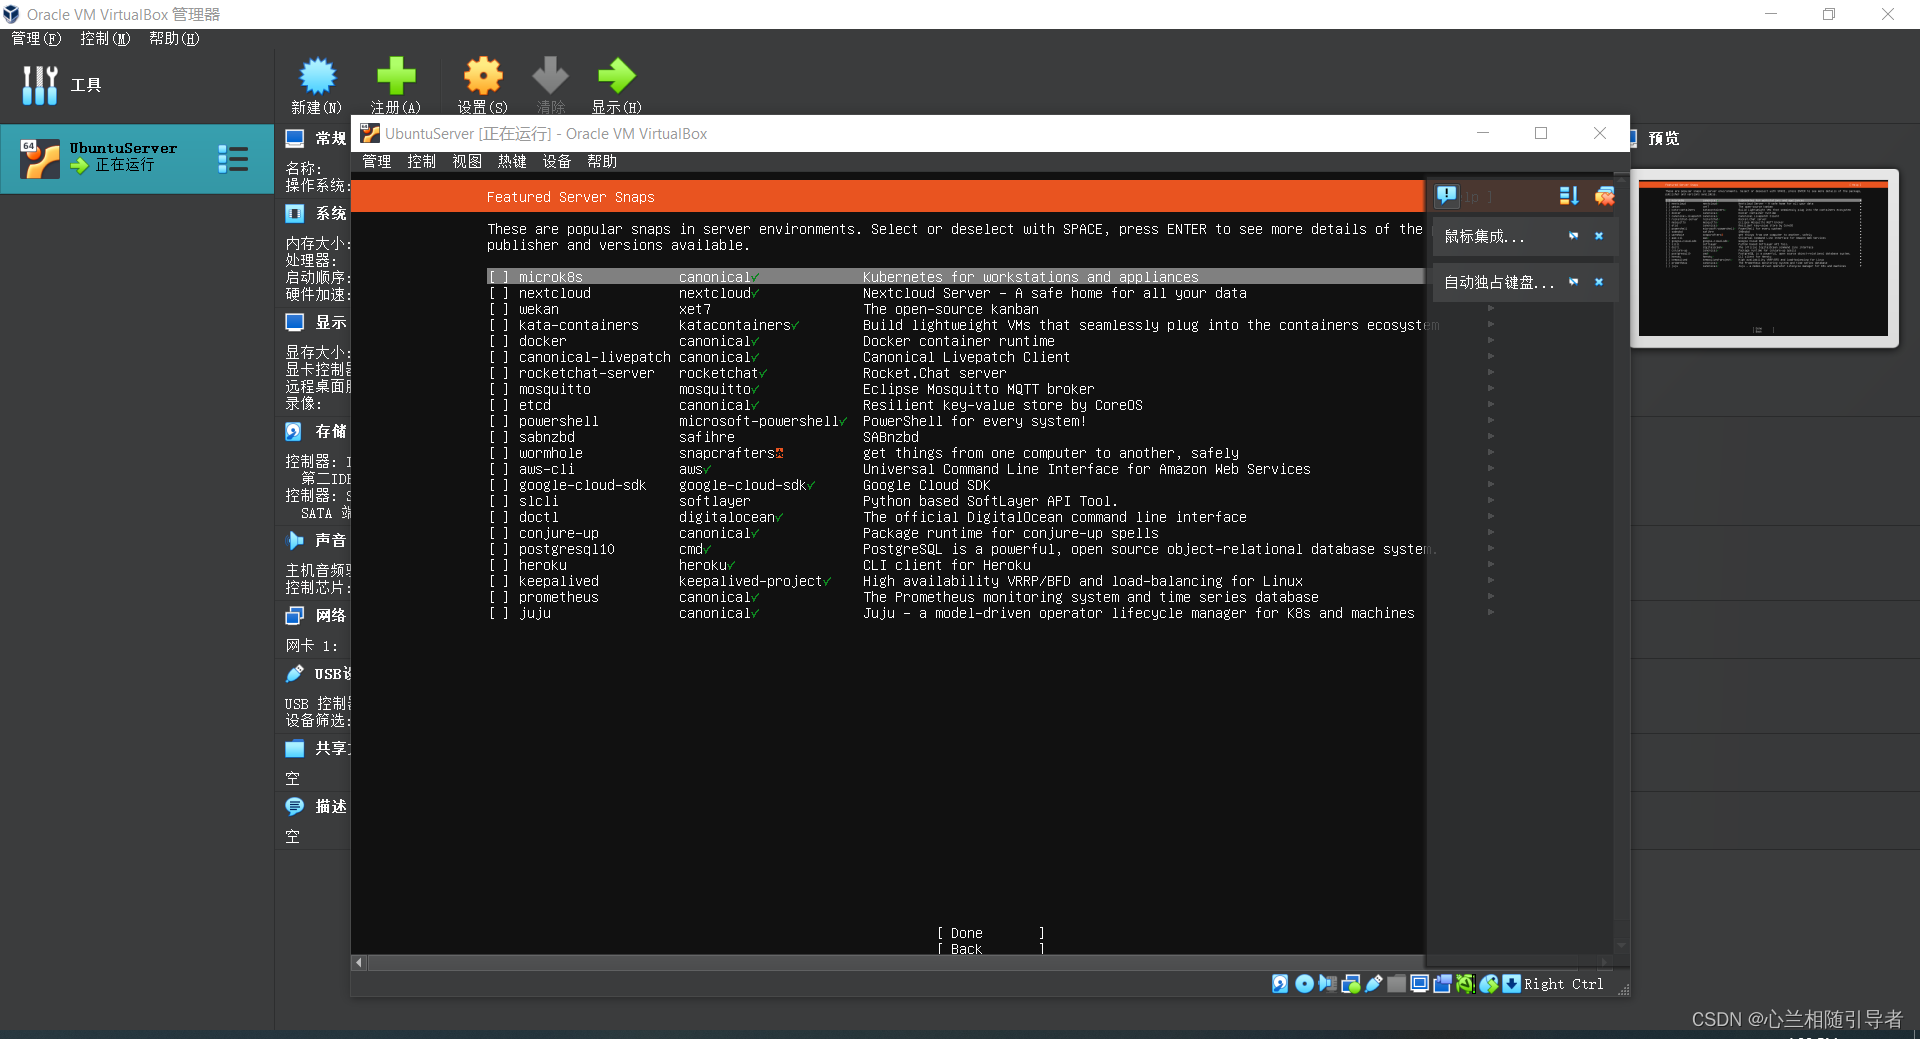Check the prometheus snap checkbox
This screenshot has width=1920, height=1039.
tap(500, 597)
